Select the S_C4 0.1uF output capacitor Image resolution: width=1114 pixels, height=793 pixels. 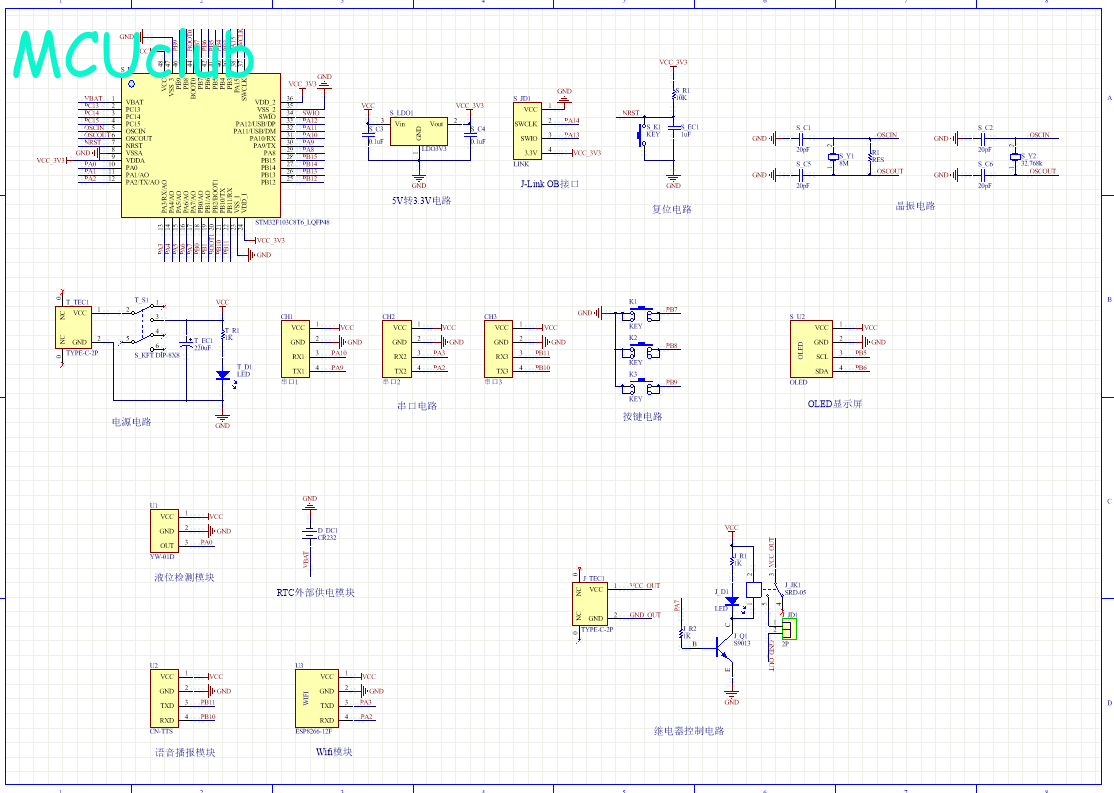pyautogui.click(x=470, y=134)
